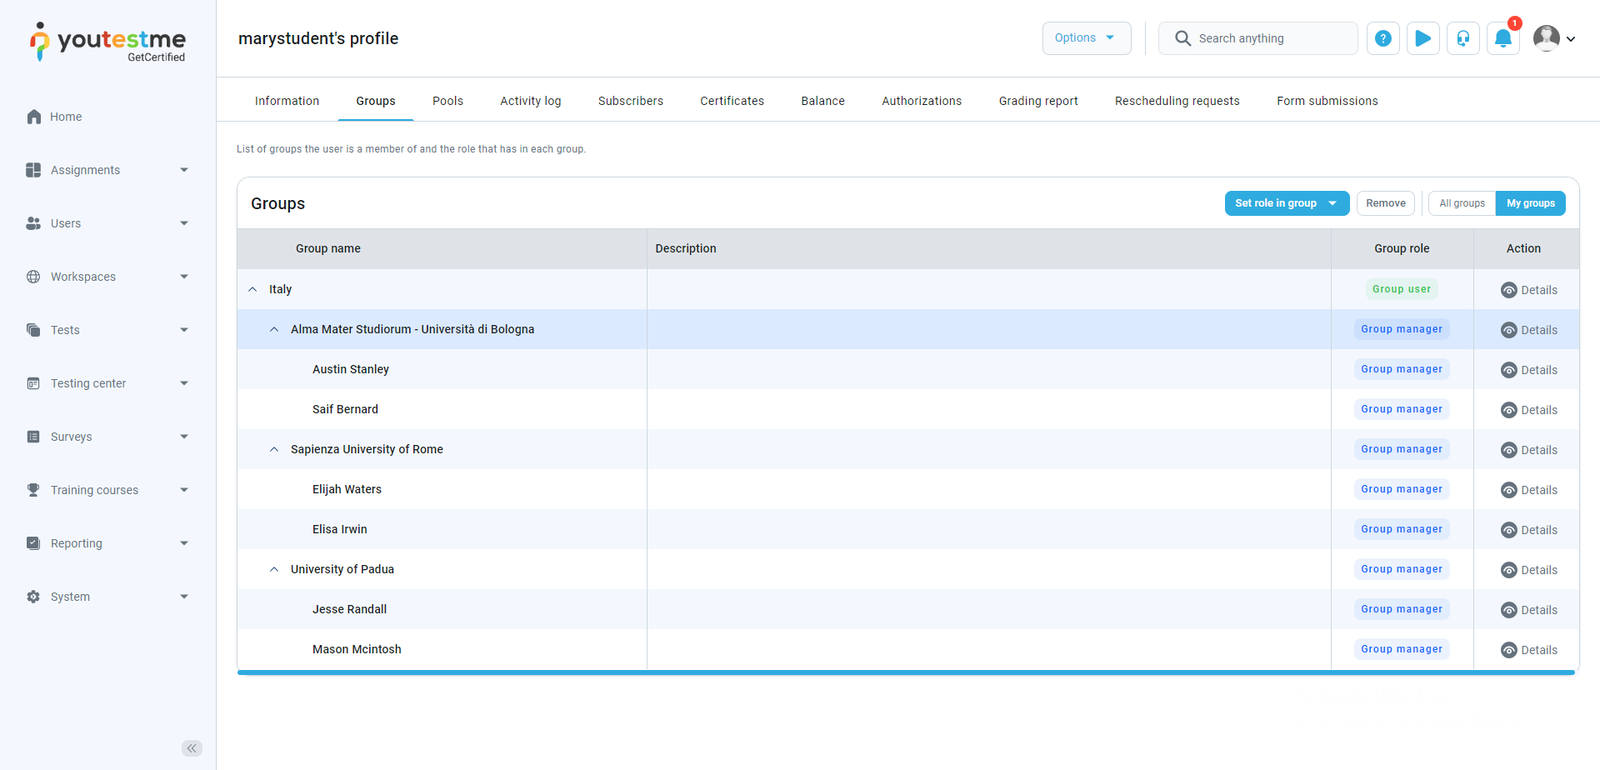
Task: Open the Activity log tab
Action: click(530, 101)
